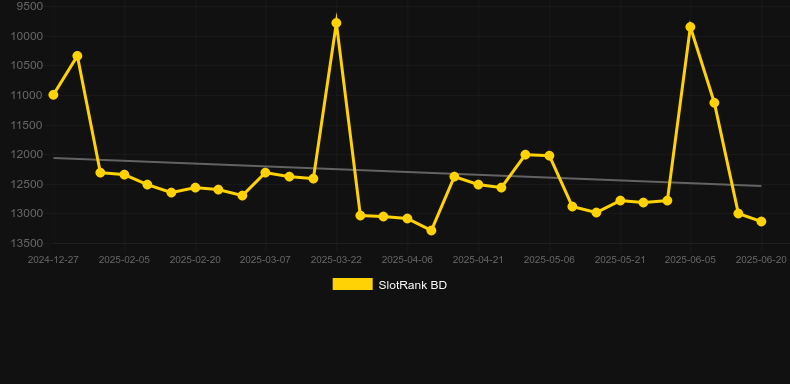Click the 10000 y-axis label
Viewport: 790px width, 384px height.
point(27,36)
